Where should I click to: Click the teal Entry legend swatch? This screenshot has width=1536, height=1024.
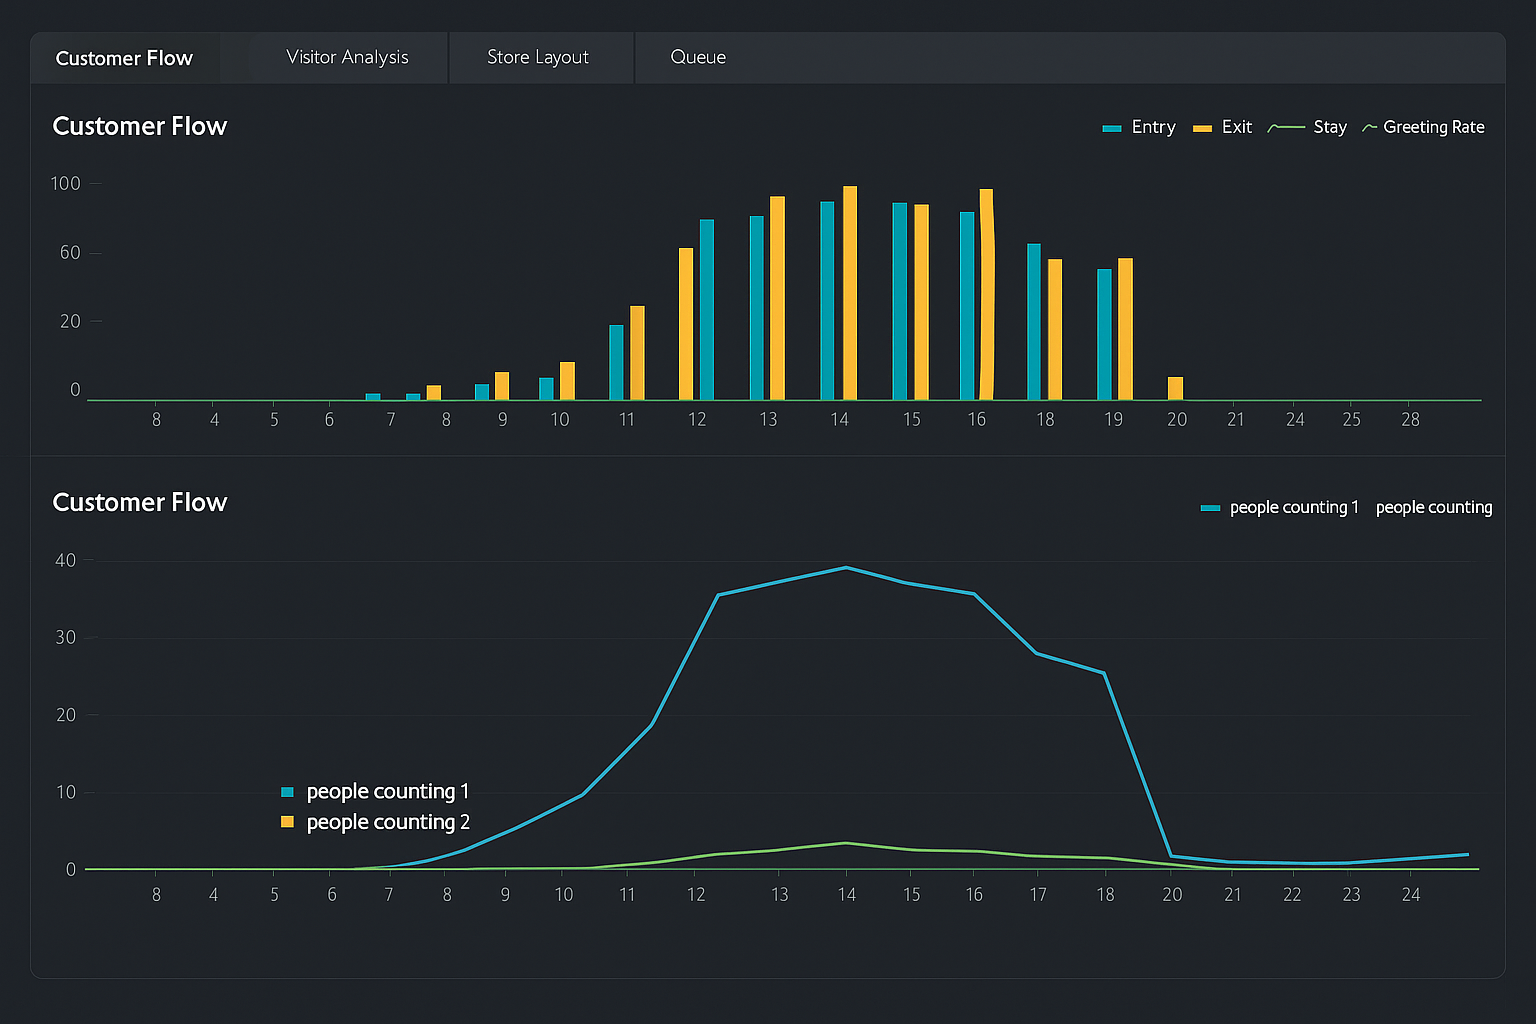coord(1111,128)
